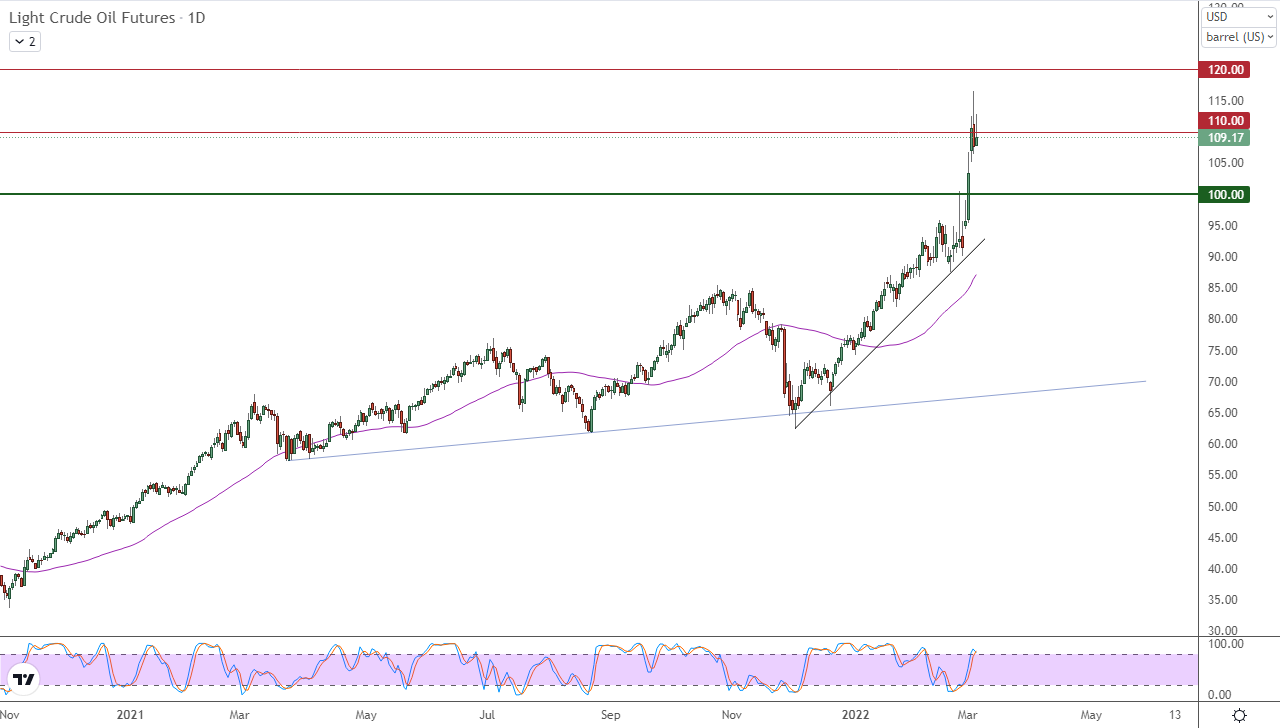Select the steep black trendline
This screenshot has width=1280, height=728.
point(890,334)
